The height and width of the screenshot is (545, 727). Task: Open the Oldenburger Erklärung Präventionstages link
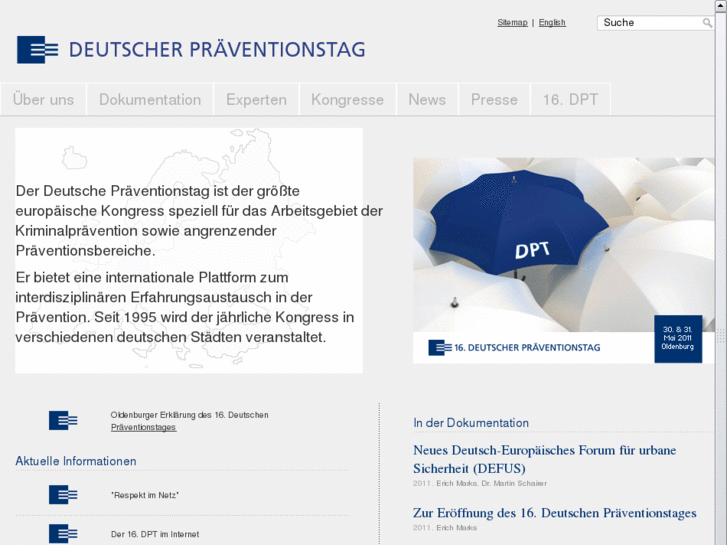[190, 421]
